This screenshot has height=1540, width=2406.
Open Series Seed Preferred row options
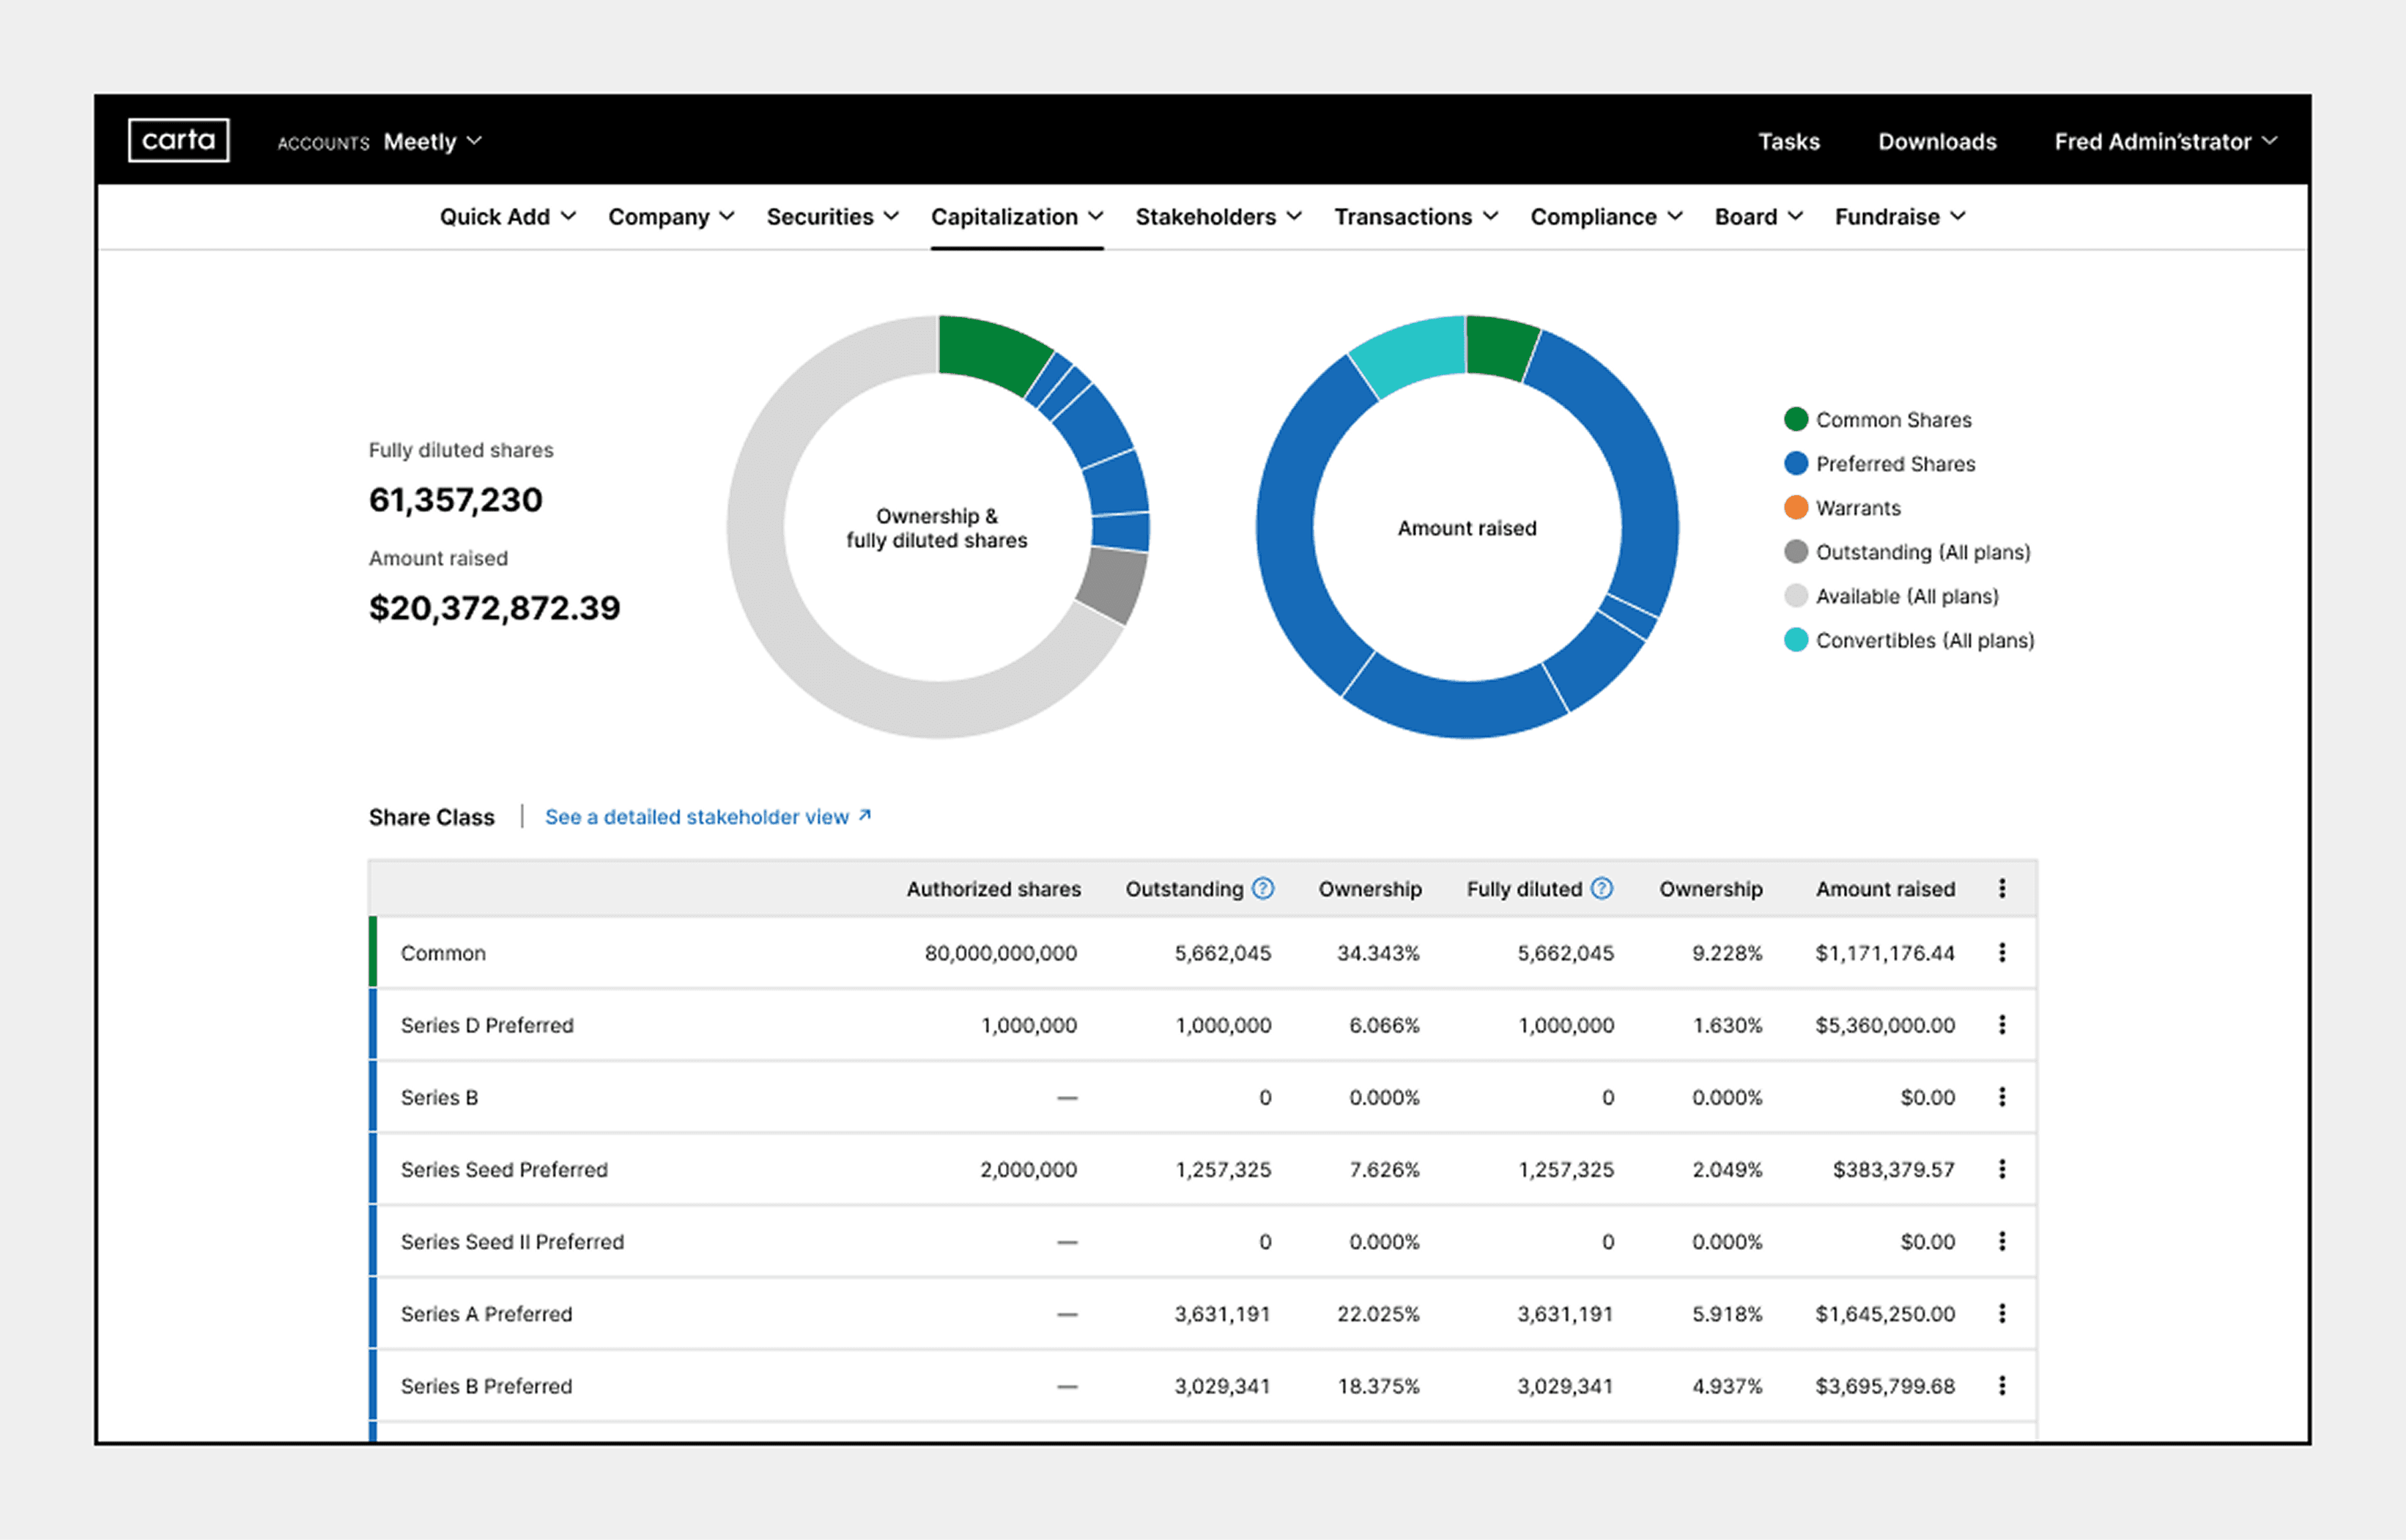coord(2002,1169)
